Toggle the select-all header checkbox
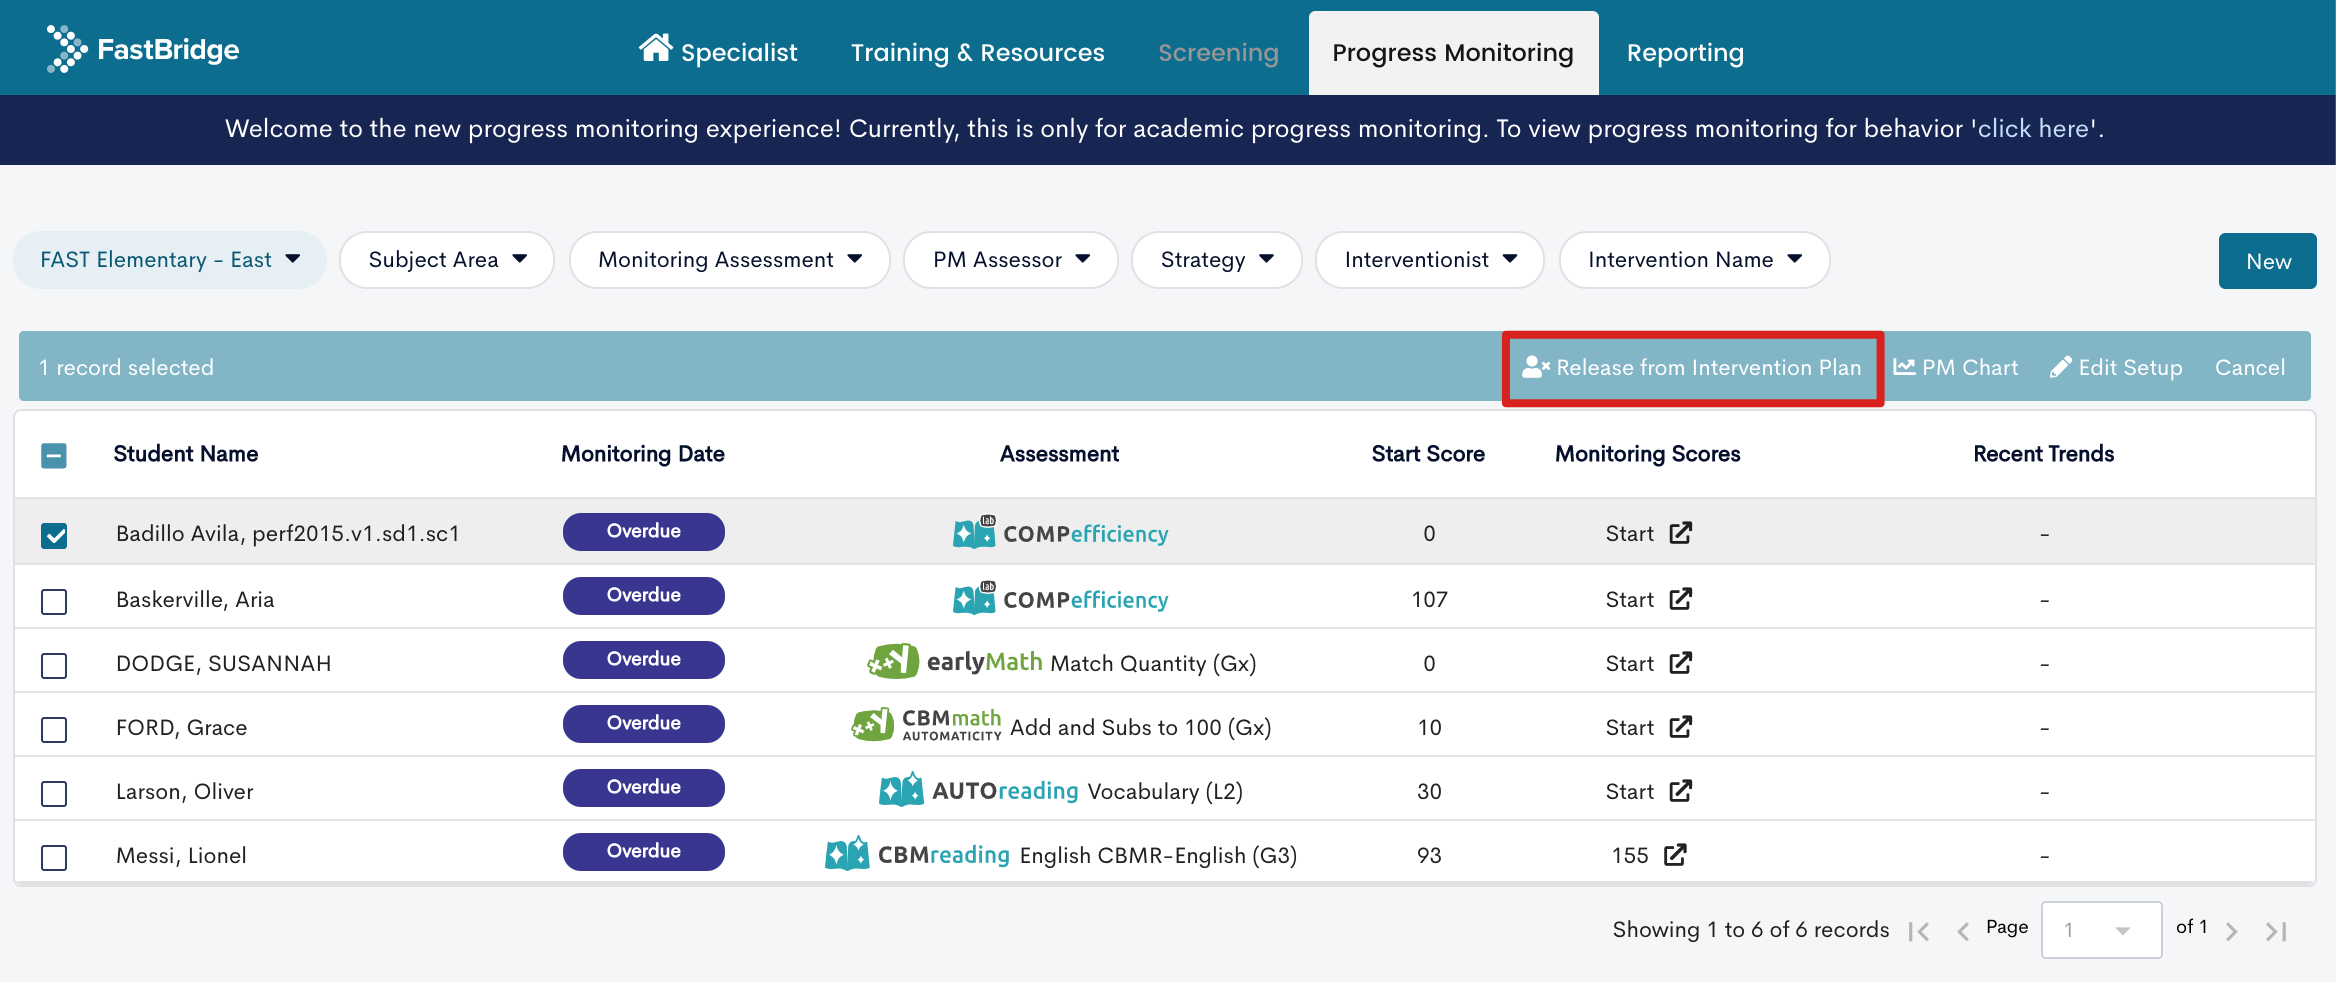Image resolution: width=2336 pixels, height=982 pixels. click(x=54, y=455)
